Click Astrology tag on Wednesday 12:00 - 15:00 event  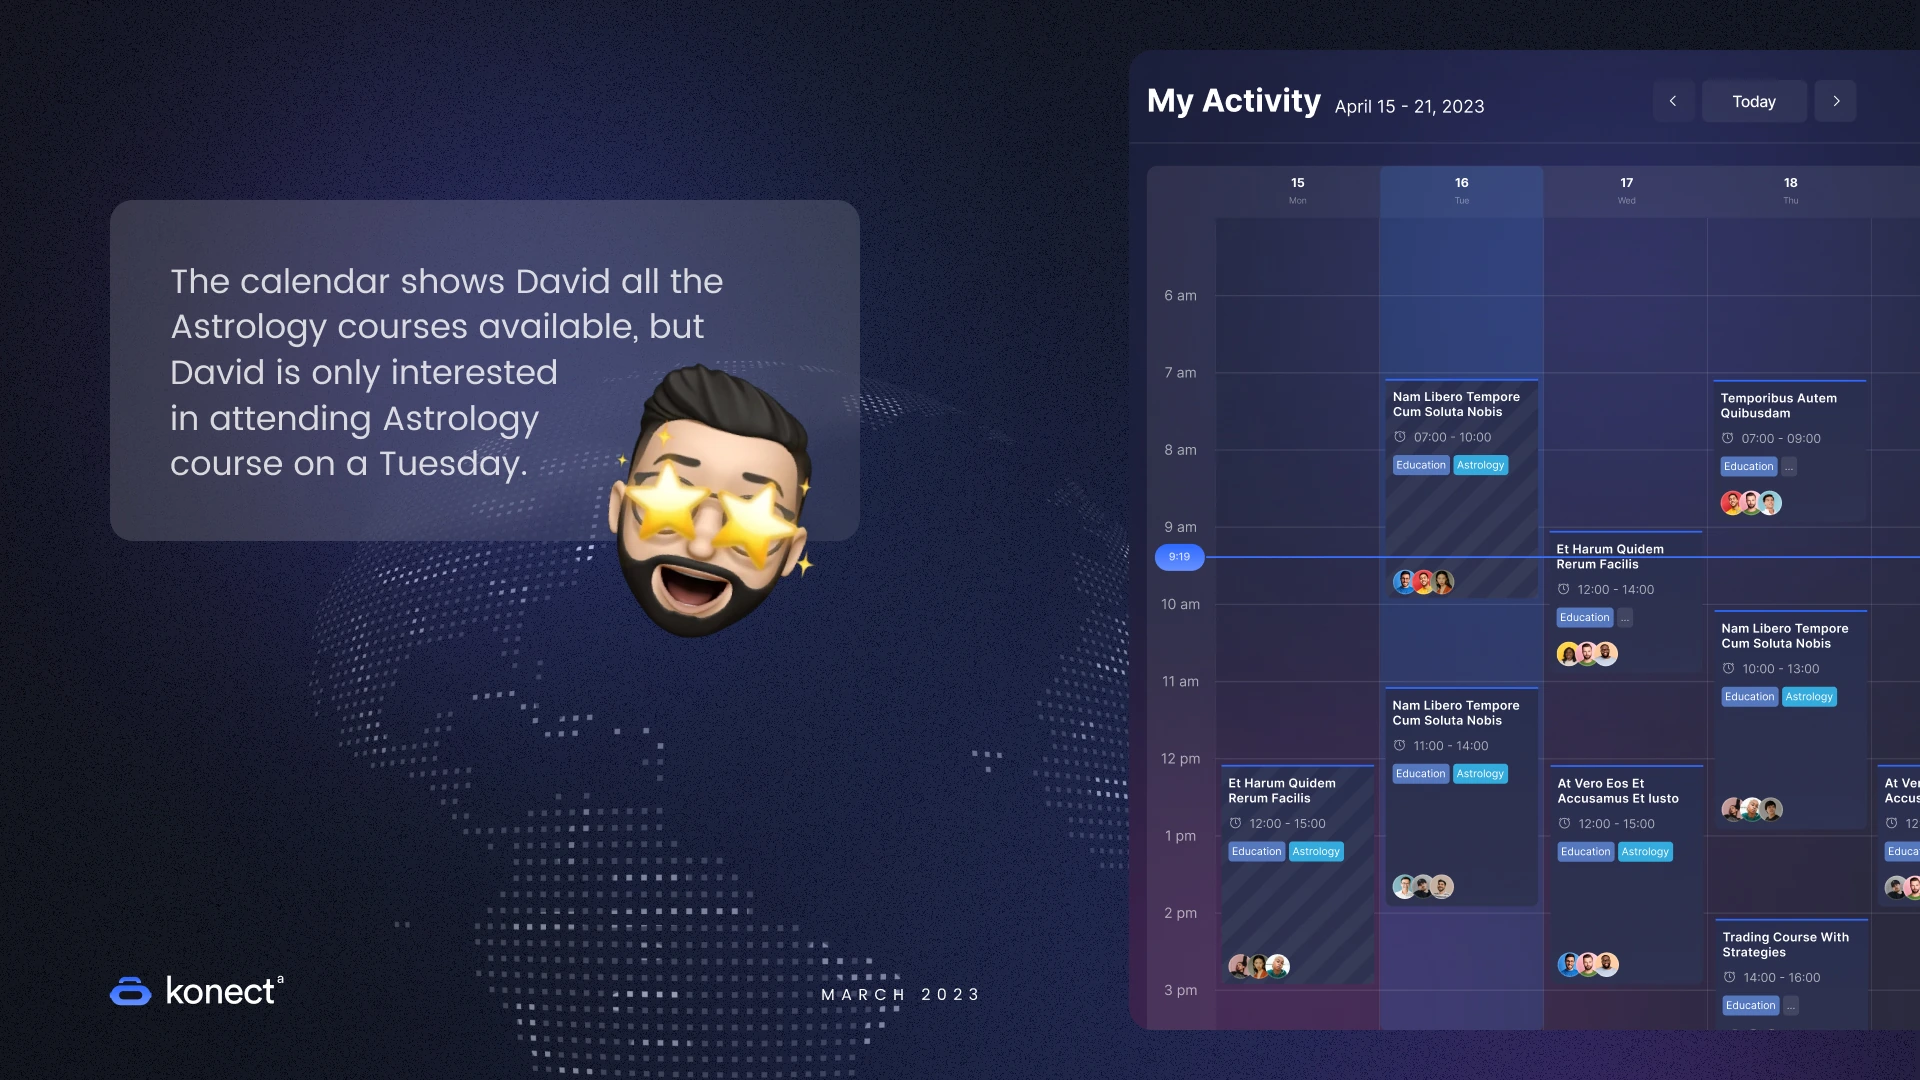point(1645,852)
